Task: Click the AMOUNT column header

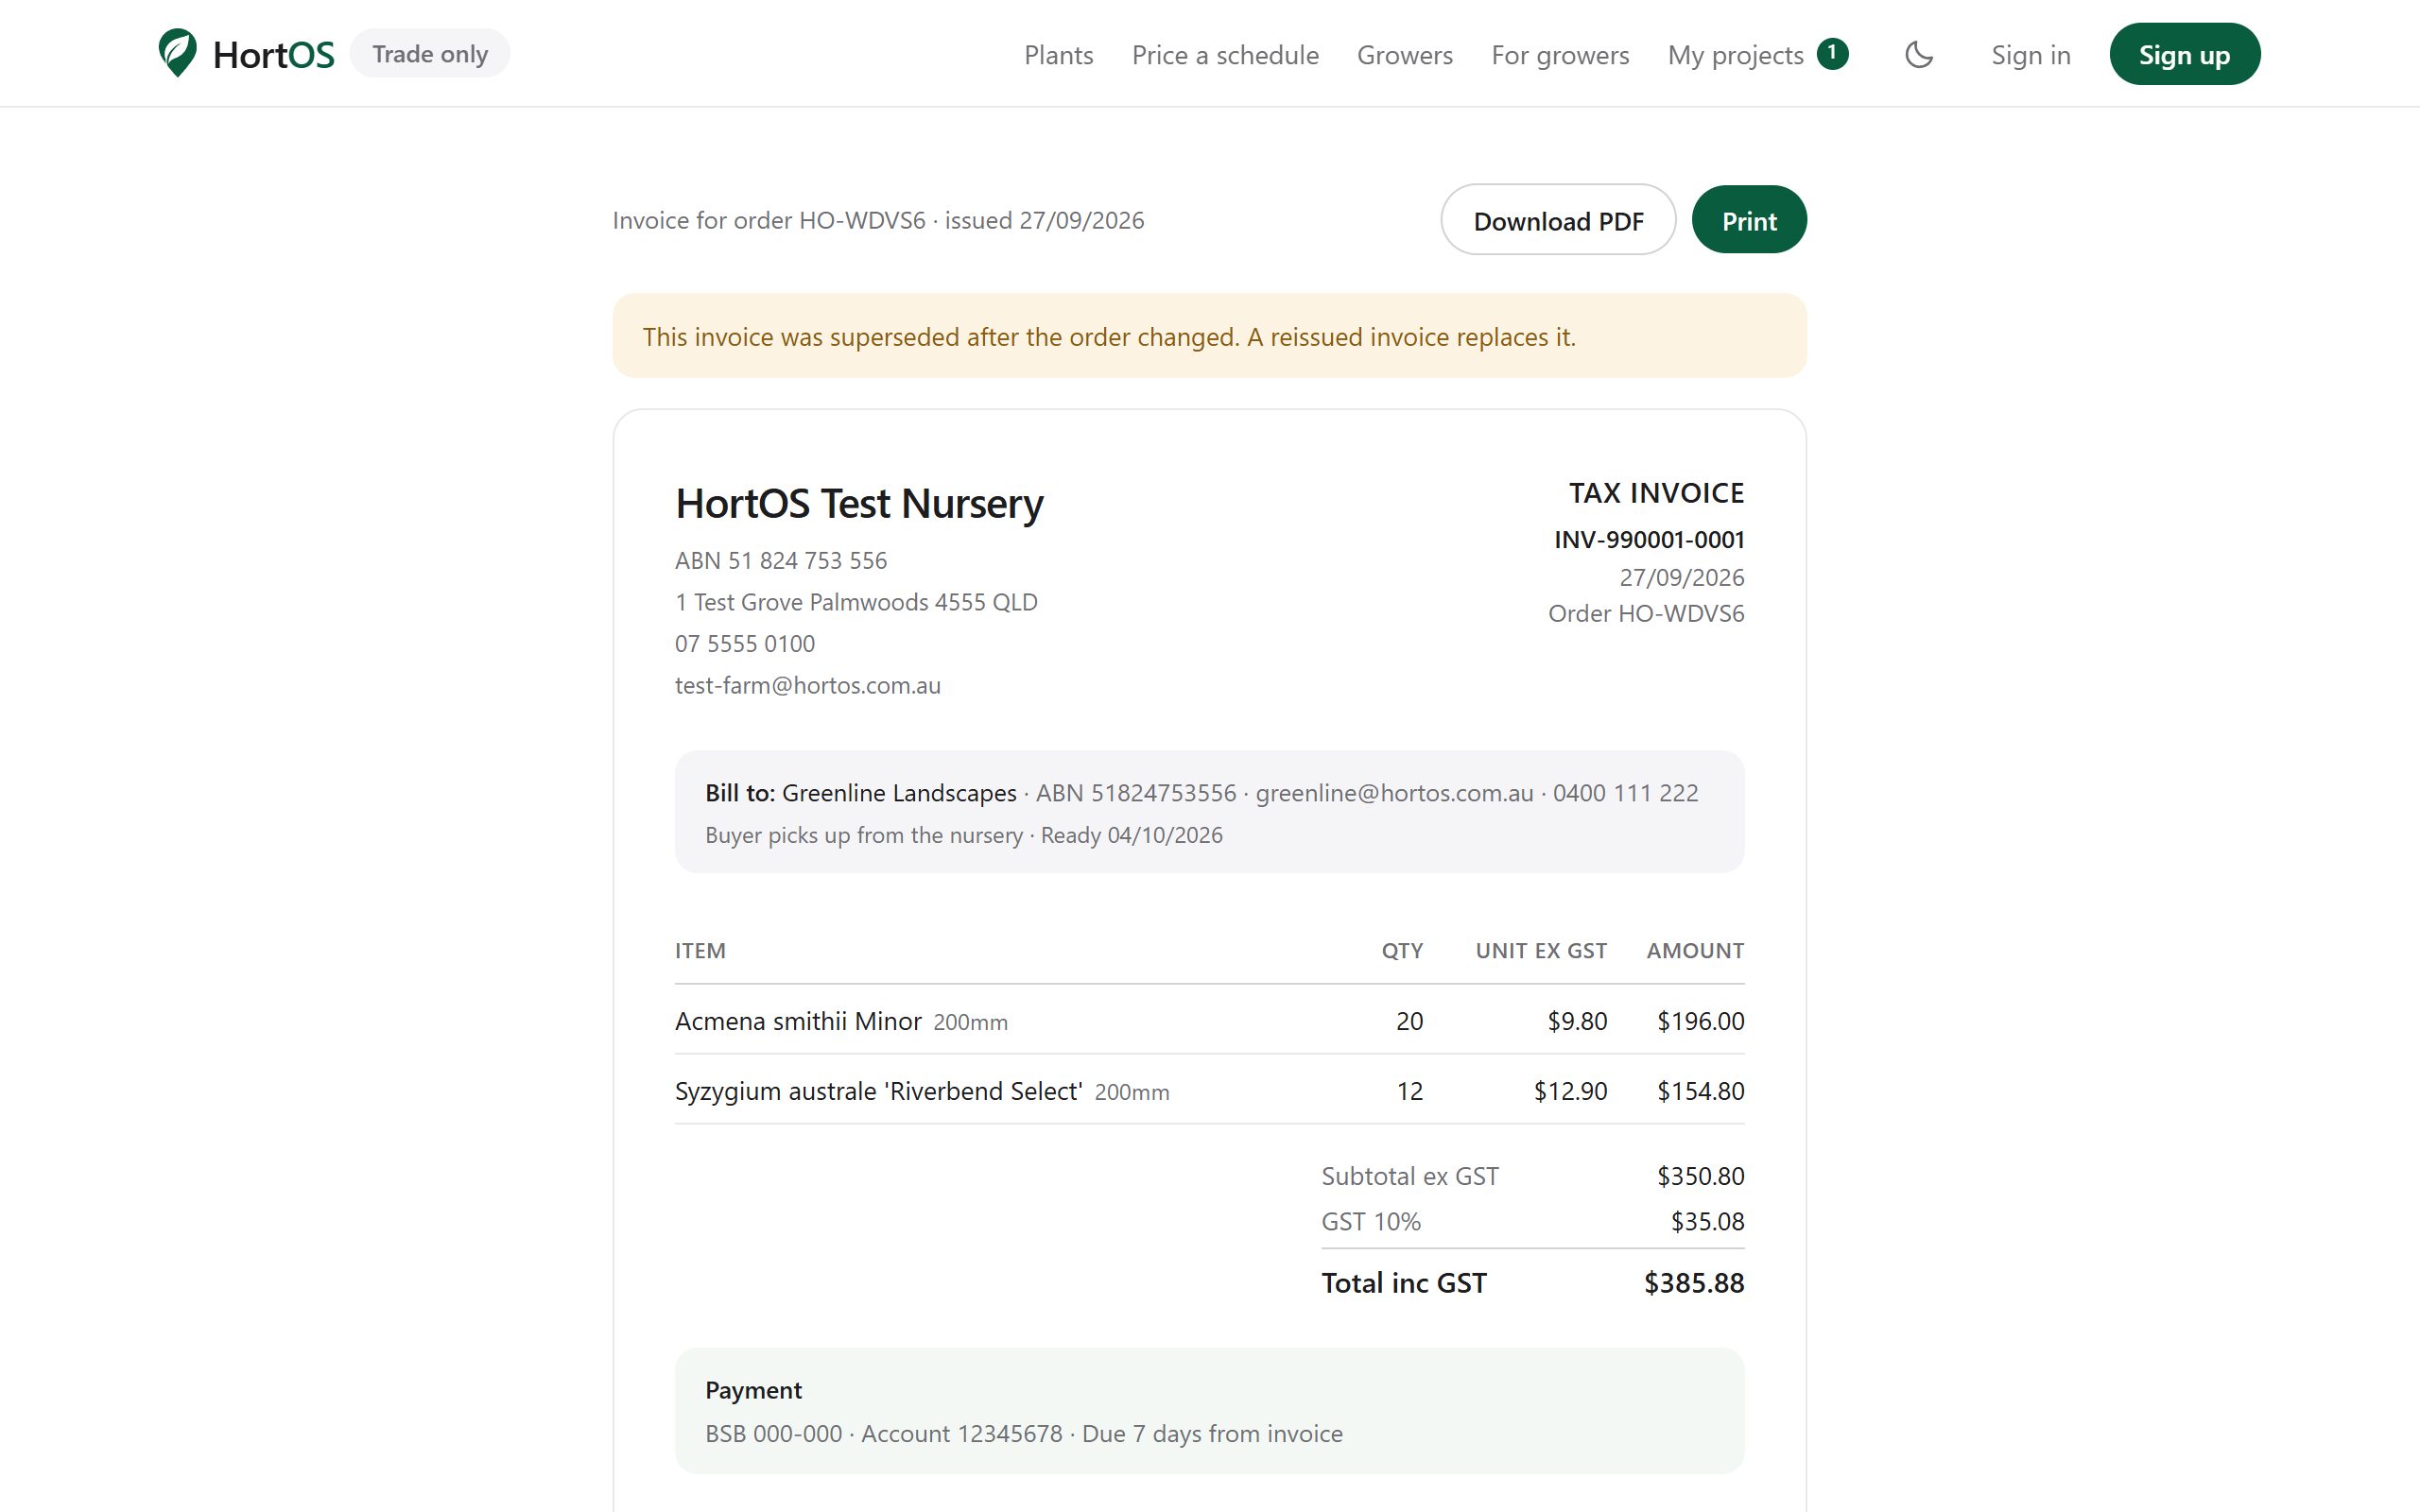Action: coord(1695,951)
